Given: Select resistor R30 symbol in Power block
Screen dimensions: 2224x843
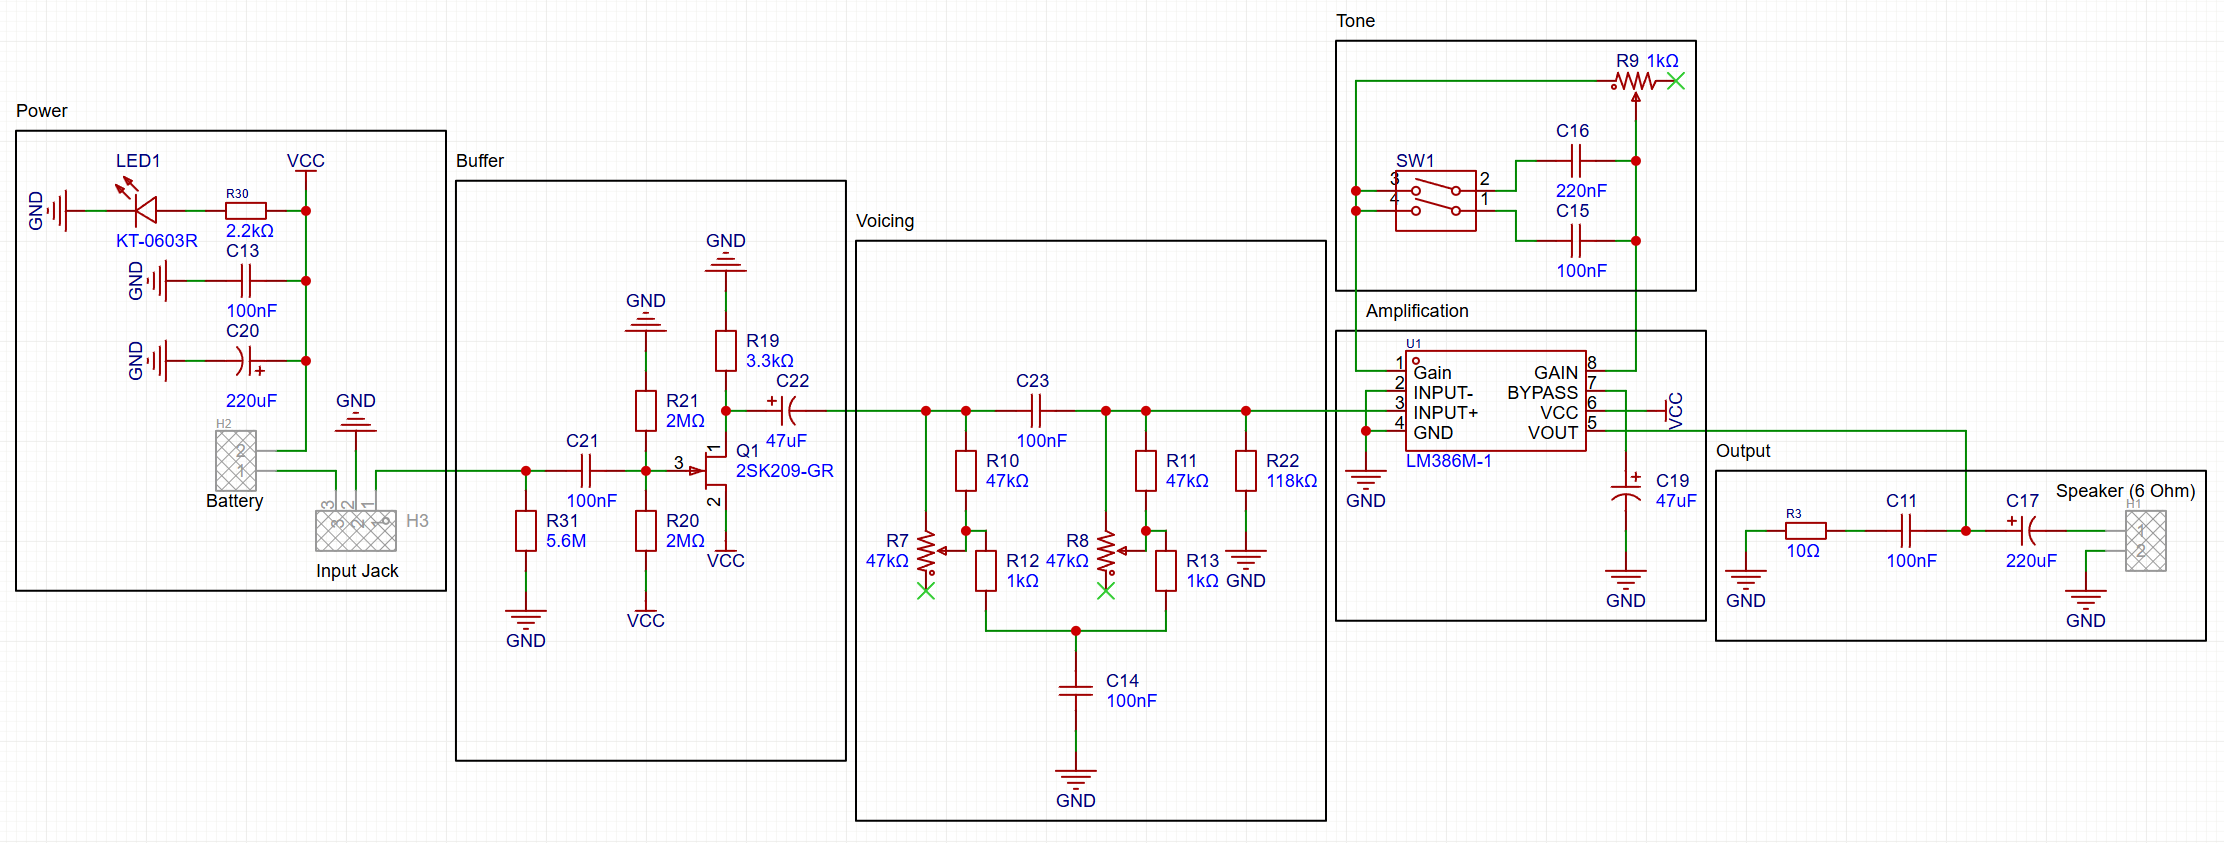Looking at the screenshot, I should tap(246, 210).
